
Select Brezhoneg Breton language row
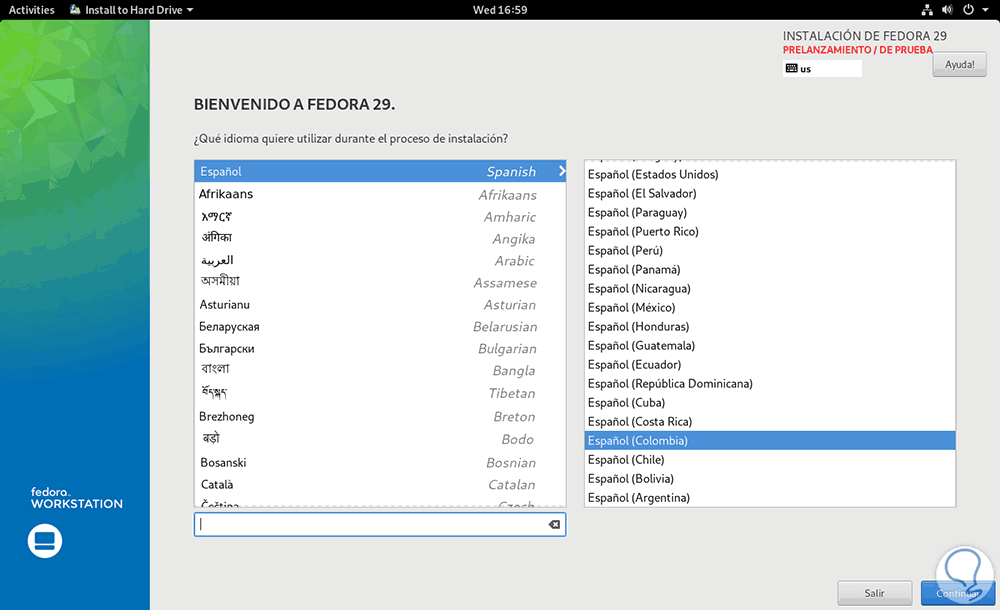[x=380, y=416]
